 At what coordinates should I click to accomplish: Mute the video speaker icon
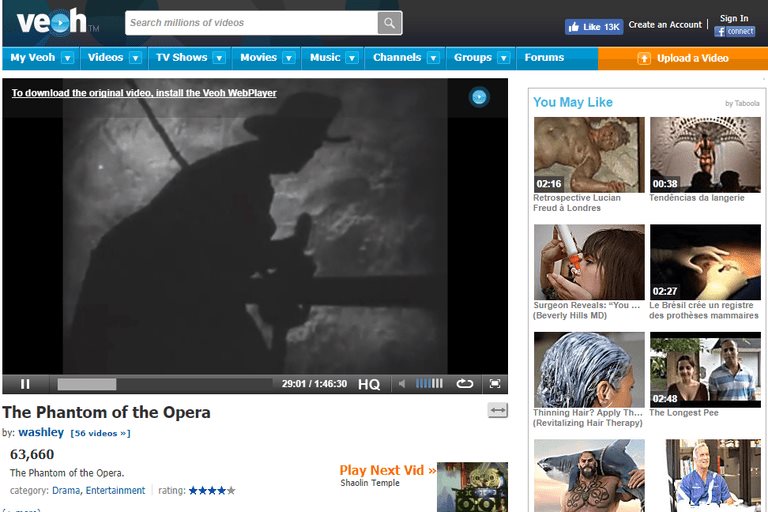[x=402, y=384]
